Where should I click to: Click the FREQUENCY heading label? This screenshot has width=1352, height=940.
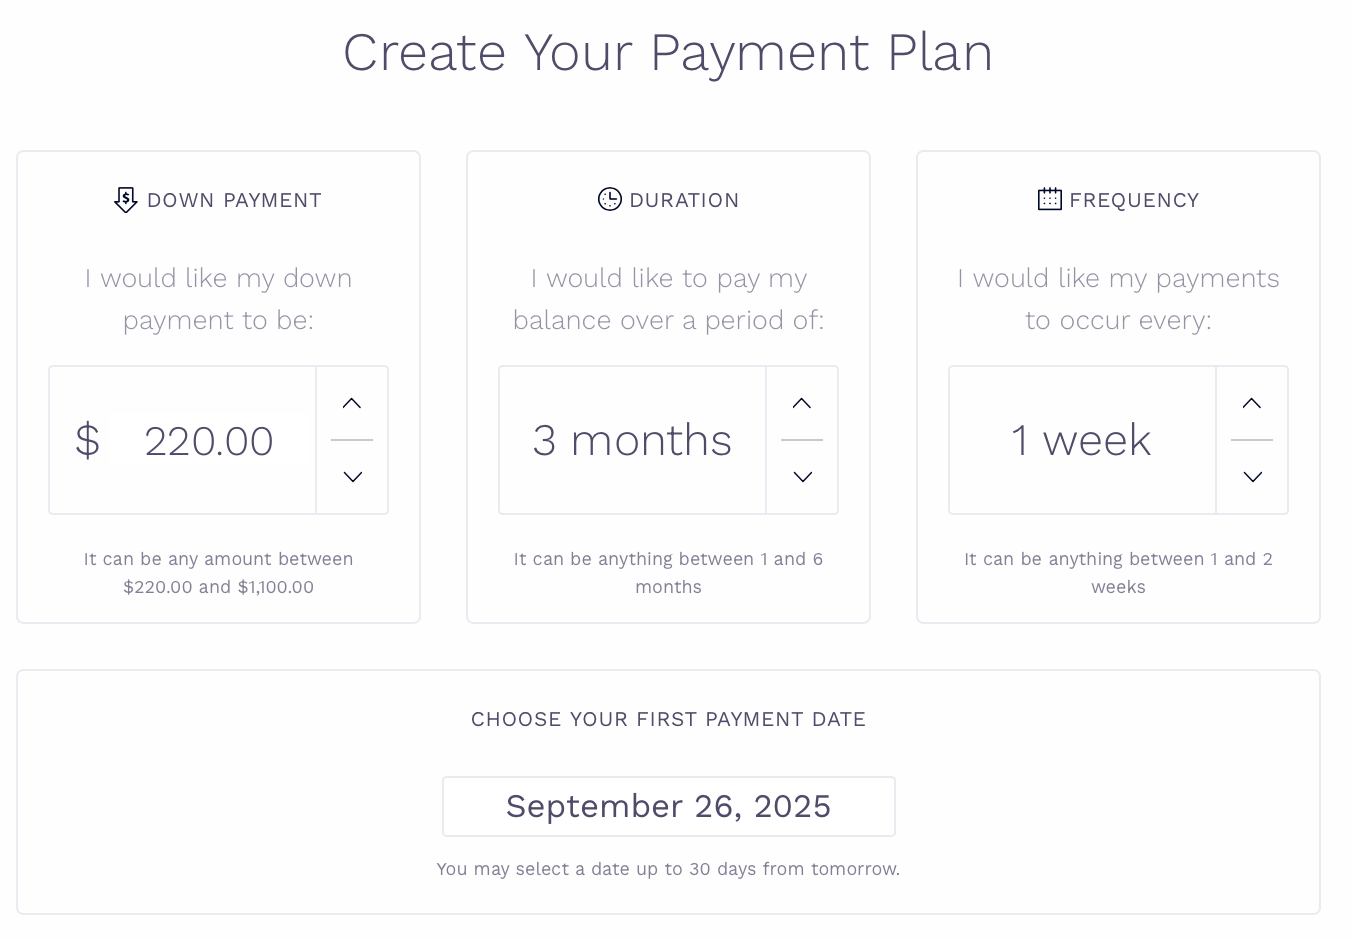tap(1134, 200)
